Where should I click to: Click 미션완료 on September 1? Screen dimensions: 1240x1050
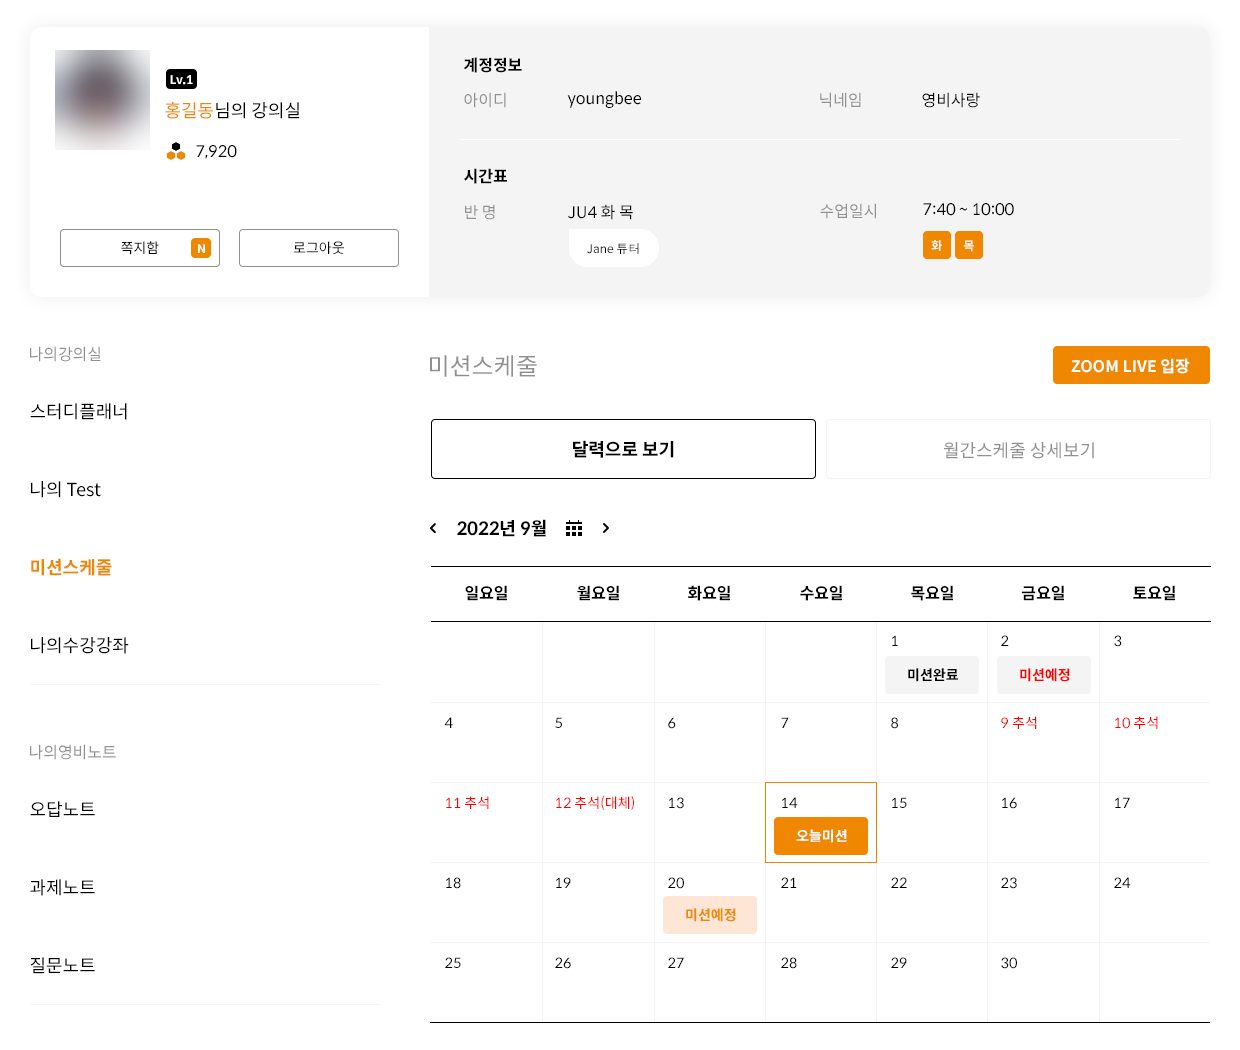tap(932, 675)
